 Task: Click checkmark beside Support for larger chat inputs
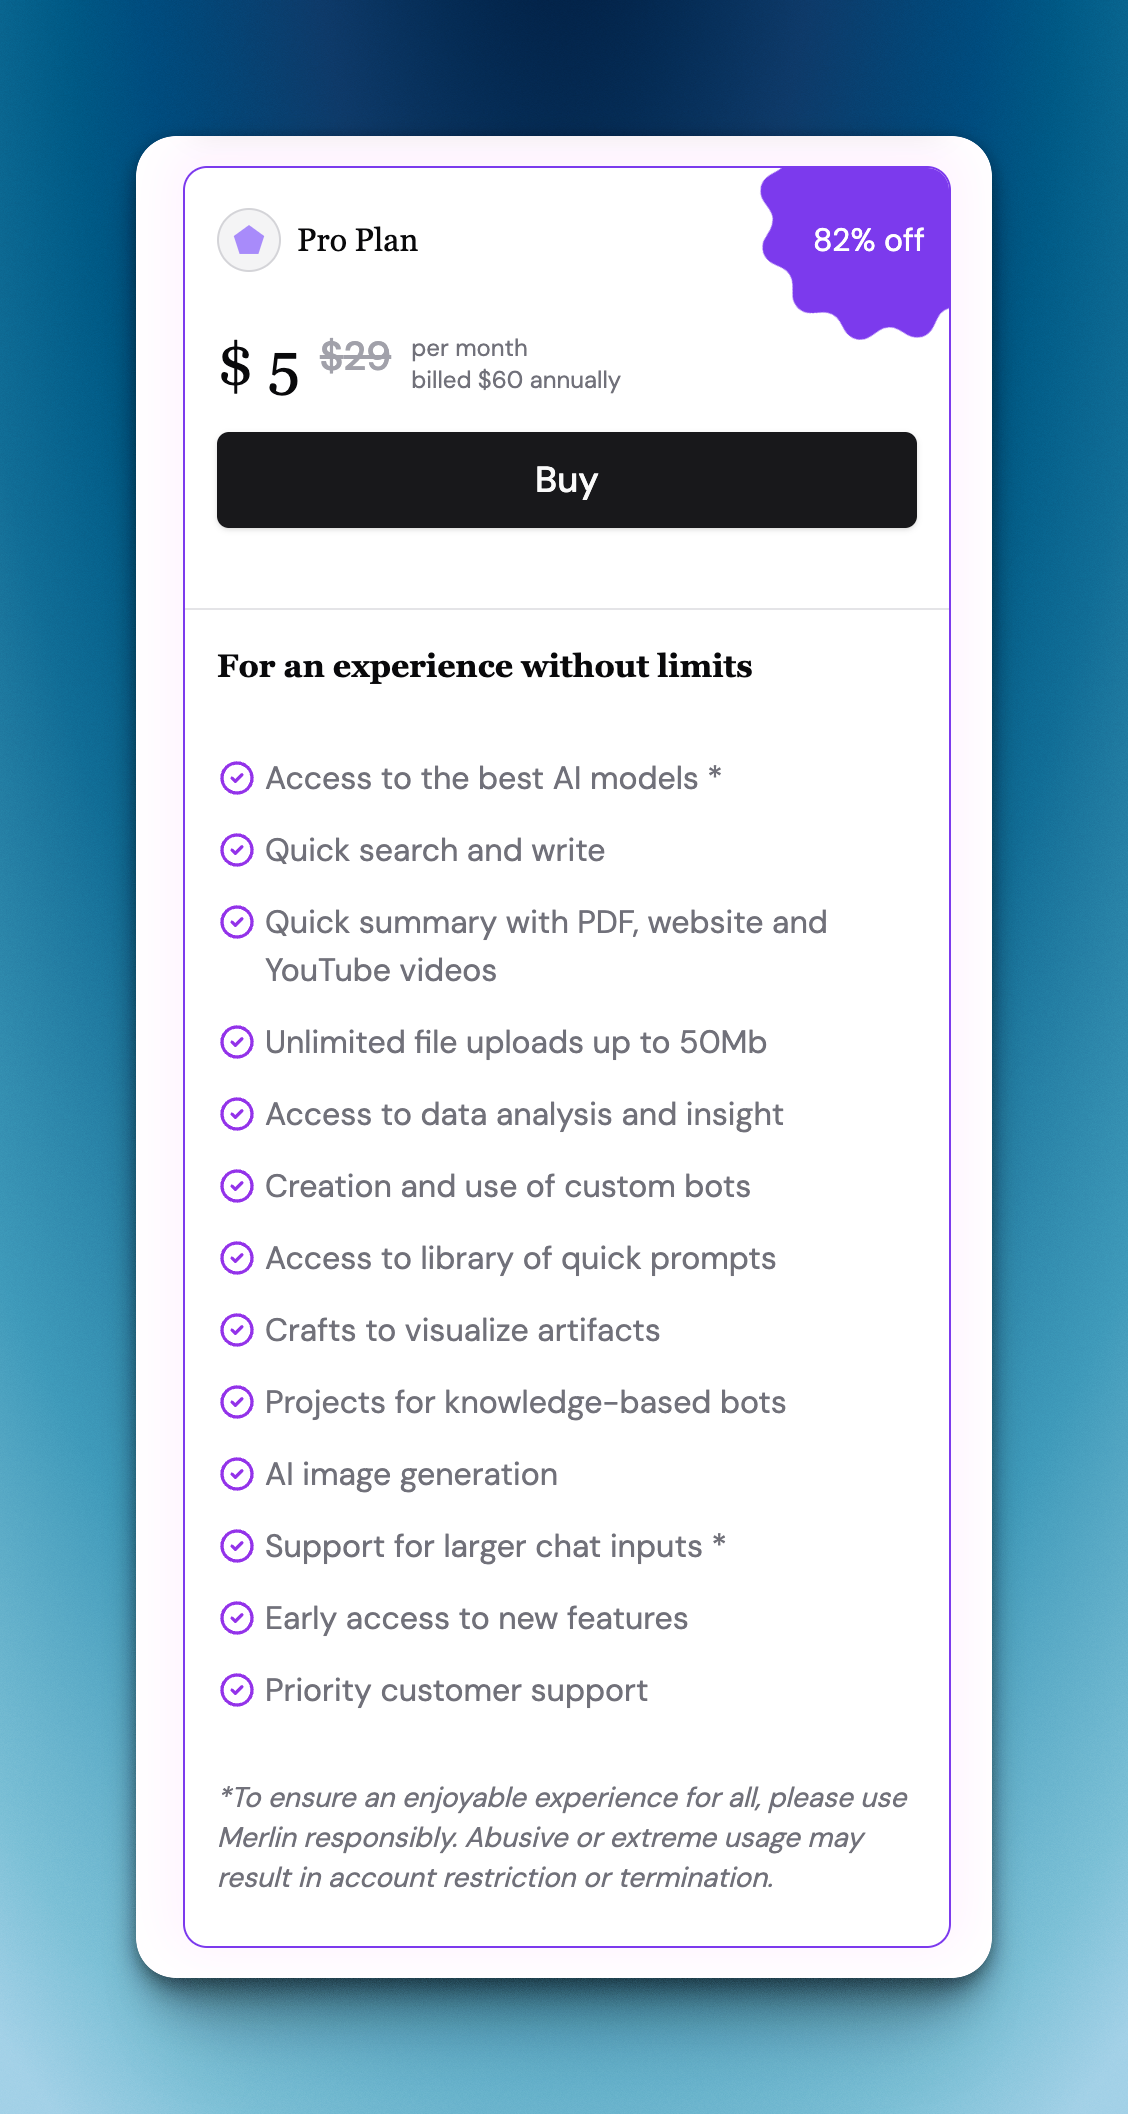point(237,1546)
